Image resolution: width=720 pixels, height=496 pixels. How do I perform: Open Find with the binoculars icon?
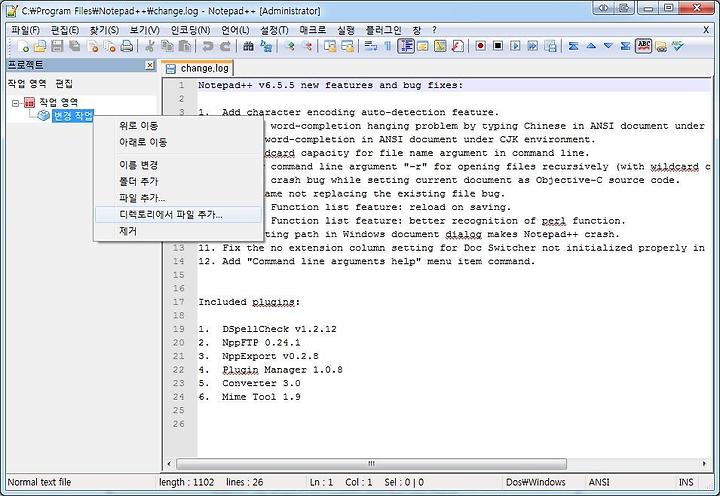248,46
